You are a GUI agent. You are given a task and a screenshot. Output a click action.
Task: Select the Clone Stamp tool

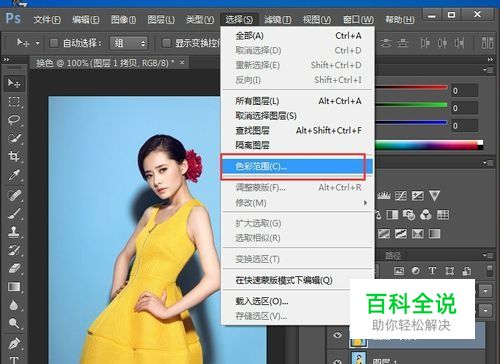[14, 232]
